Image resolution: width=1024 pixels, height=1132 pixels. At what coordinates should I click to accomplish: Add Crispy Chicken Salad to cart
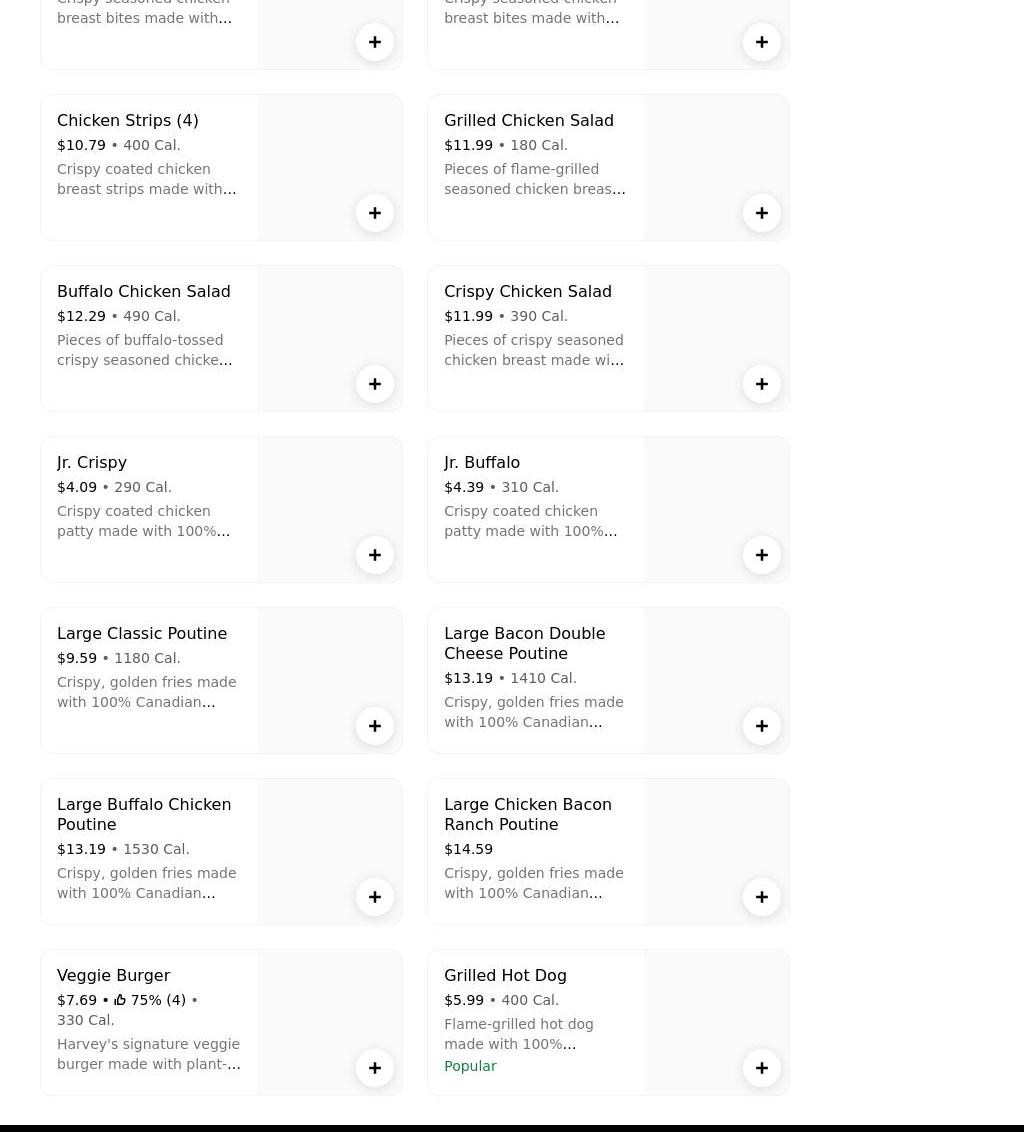[x=762, y=384]
